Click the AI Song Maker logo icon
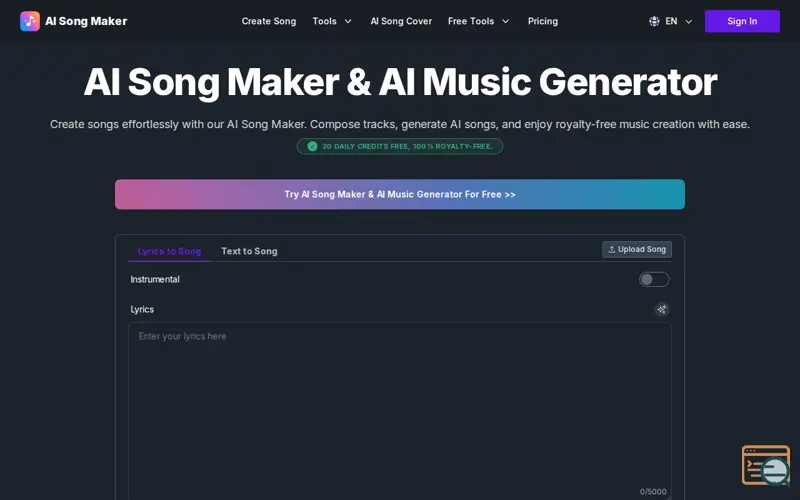The image size is (800, 500). (30, 21)
